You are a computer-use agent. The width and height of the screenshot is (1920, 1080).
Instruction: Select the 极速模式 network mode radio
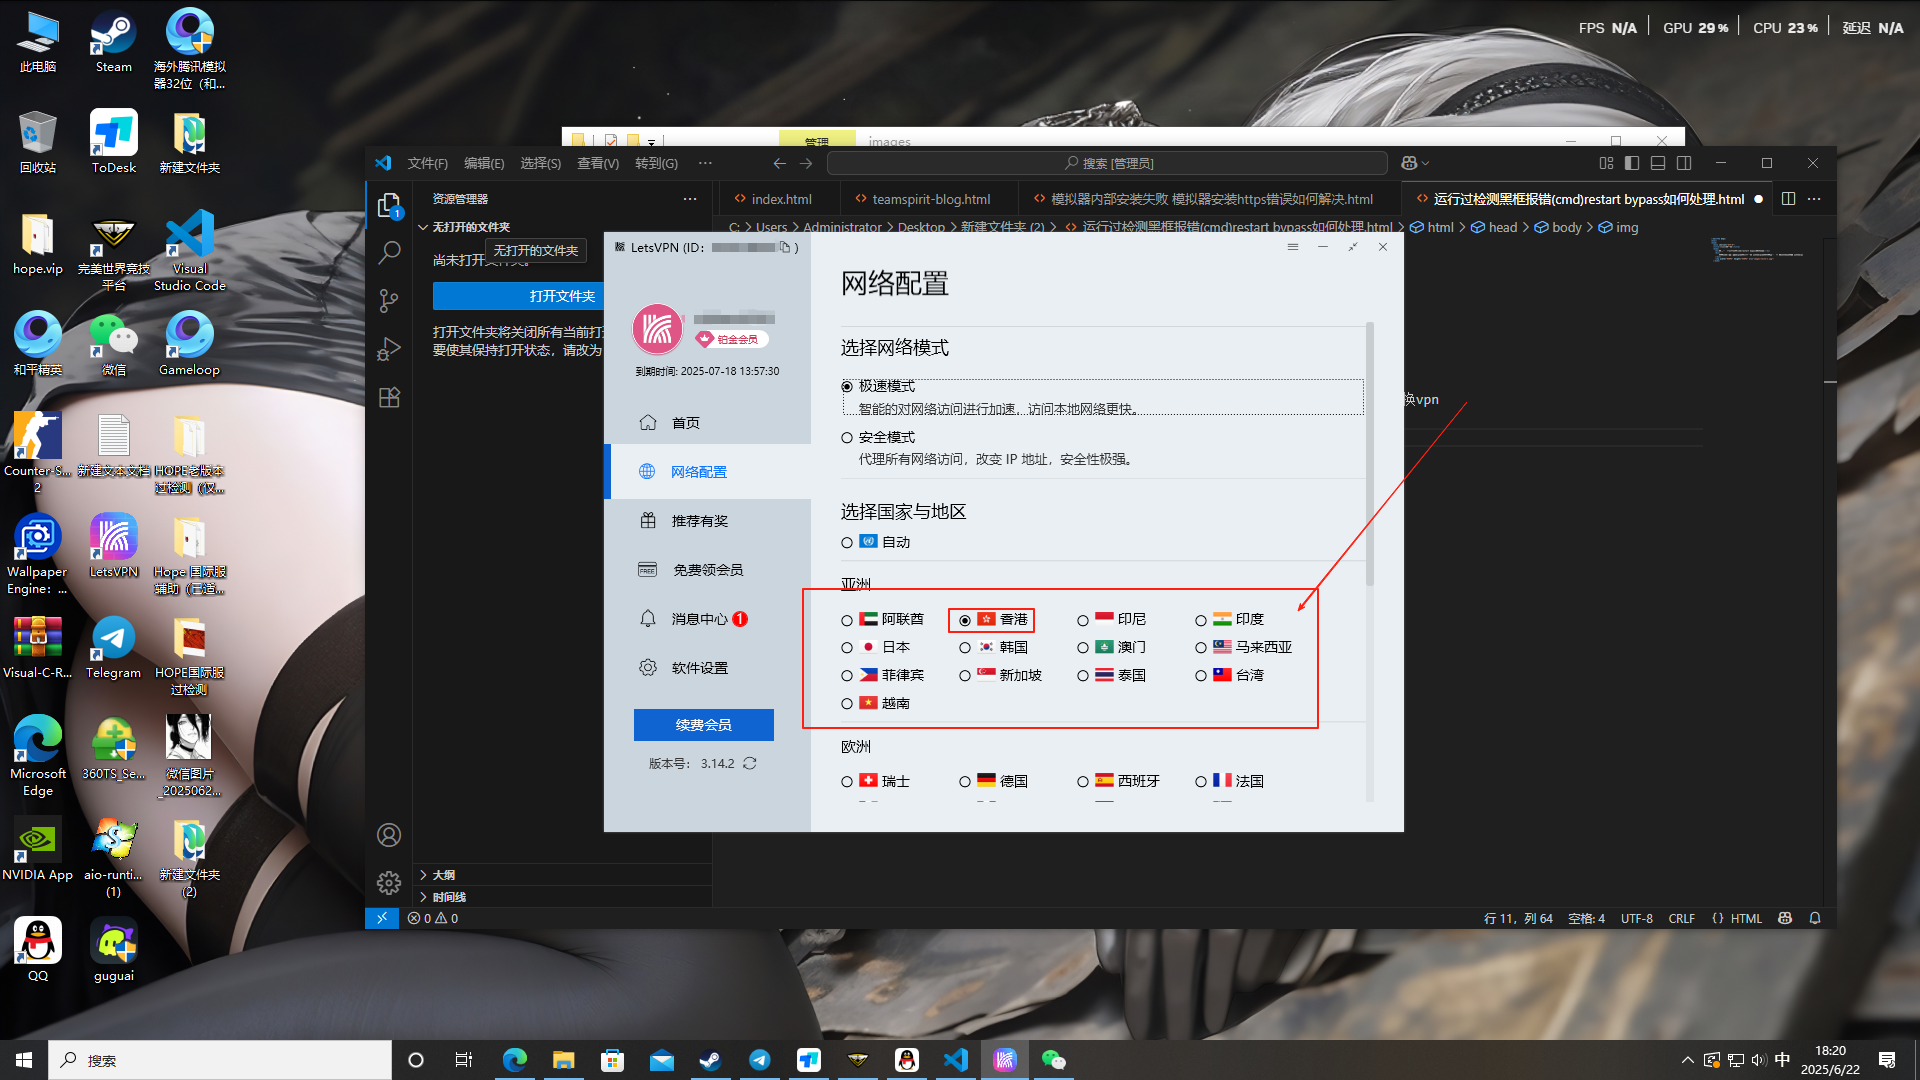coord(847,387)
